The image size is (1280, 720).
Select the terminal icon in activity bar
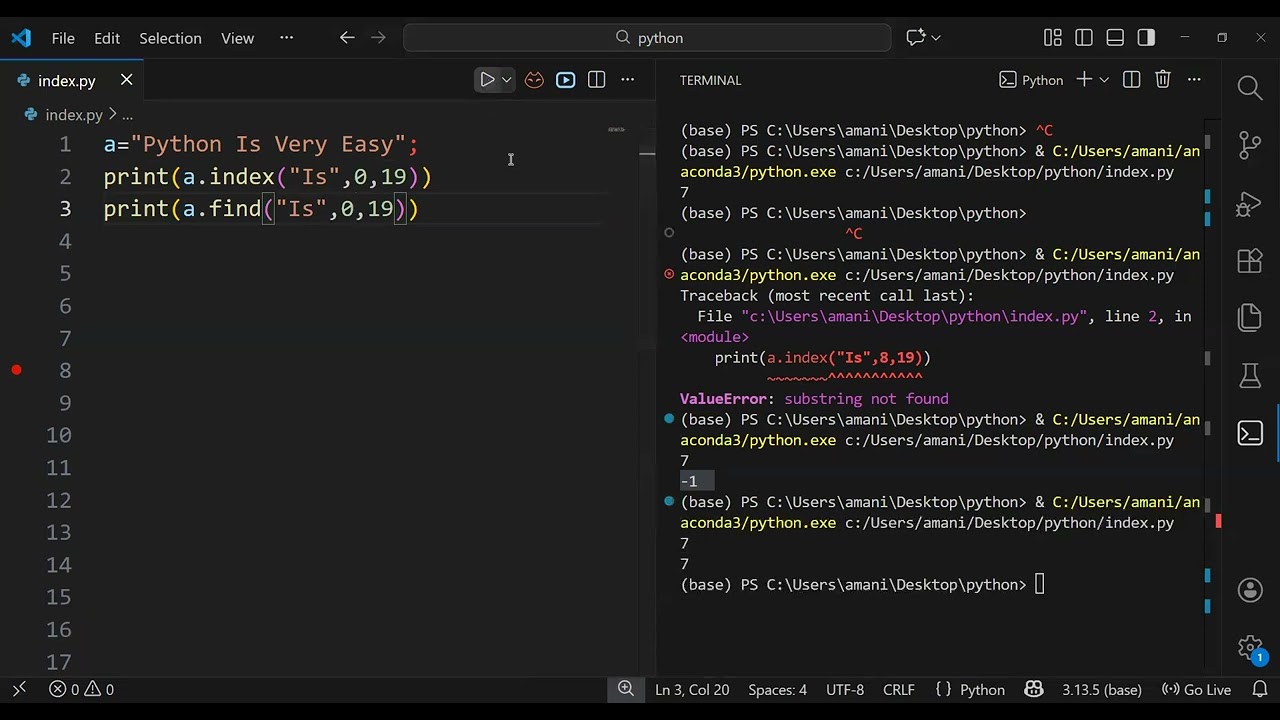coord(1250,433)
